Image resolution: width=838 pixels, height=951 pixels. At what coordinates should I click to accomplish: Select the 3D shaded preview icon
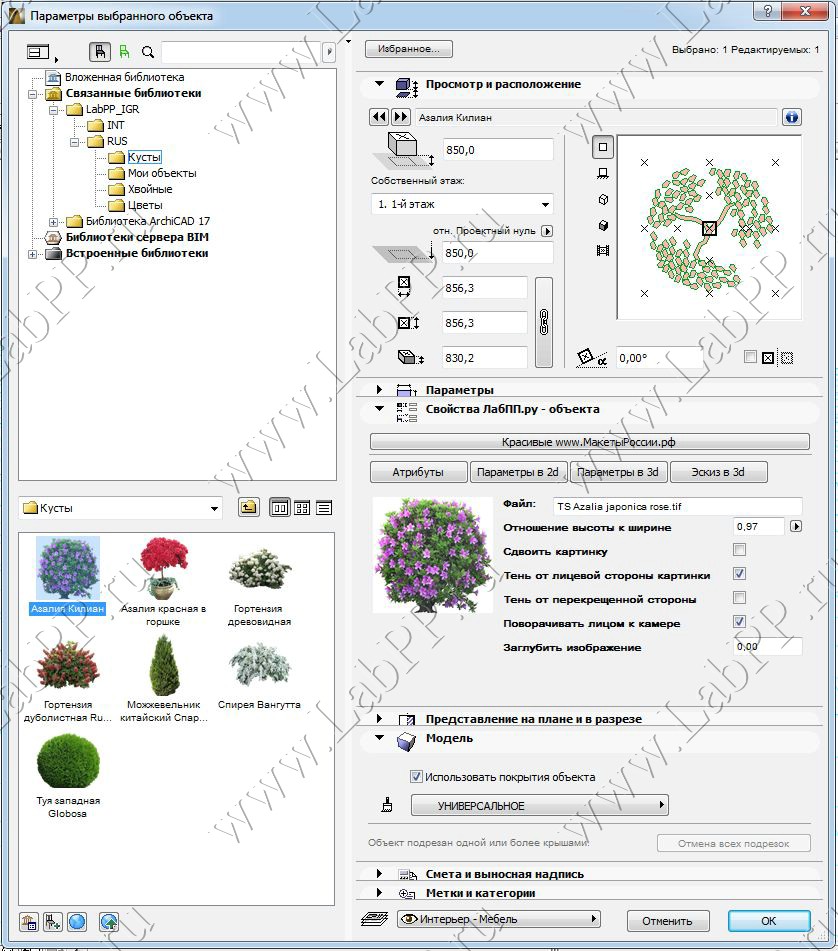pyautogui.click(x=603, y=226)
